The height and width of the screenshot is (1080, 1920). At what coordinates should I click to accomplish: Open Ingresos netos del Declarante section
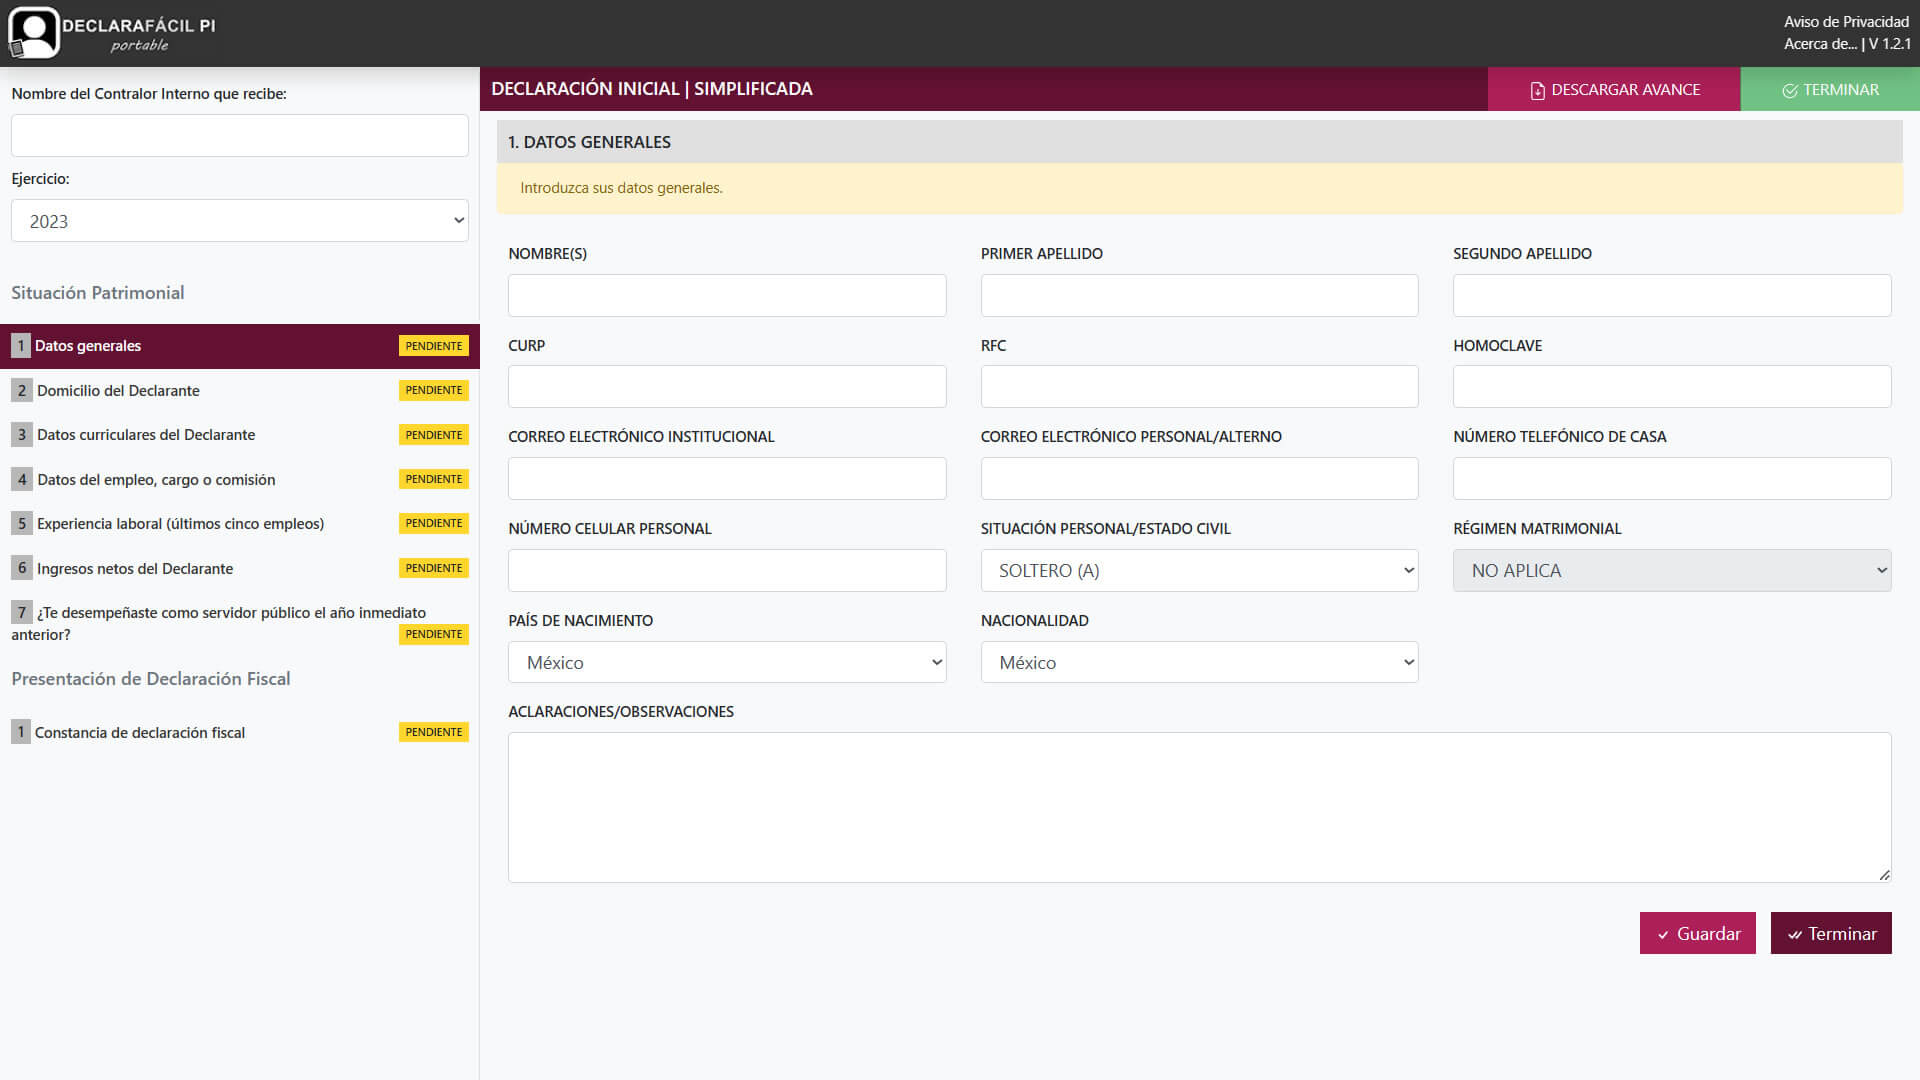[x=240, y=568]
